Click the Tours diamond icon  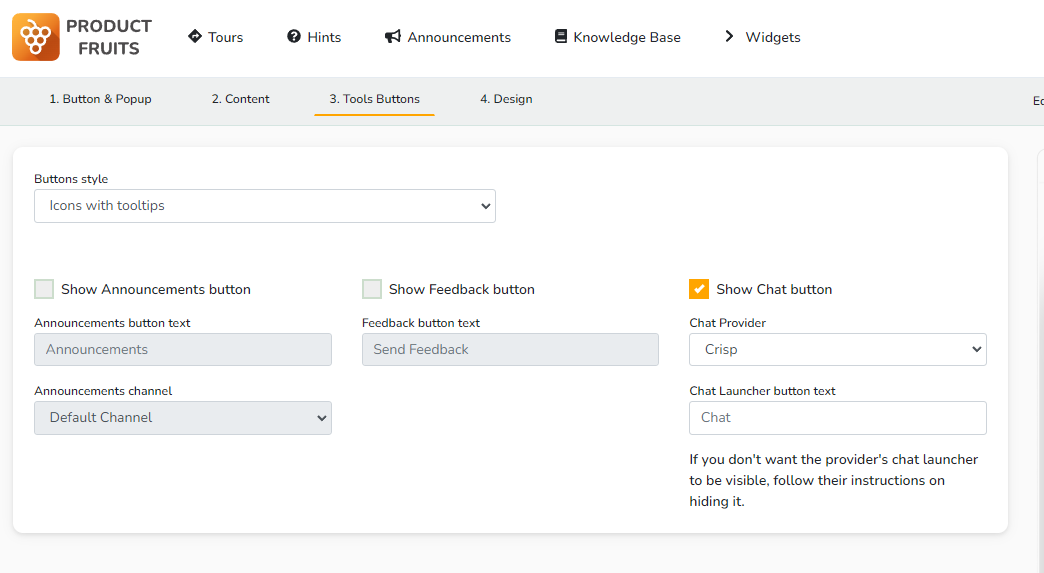(195, 36)
